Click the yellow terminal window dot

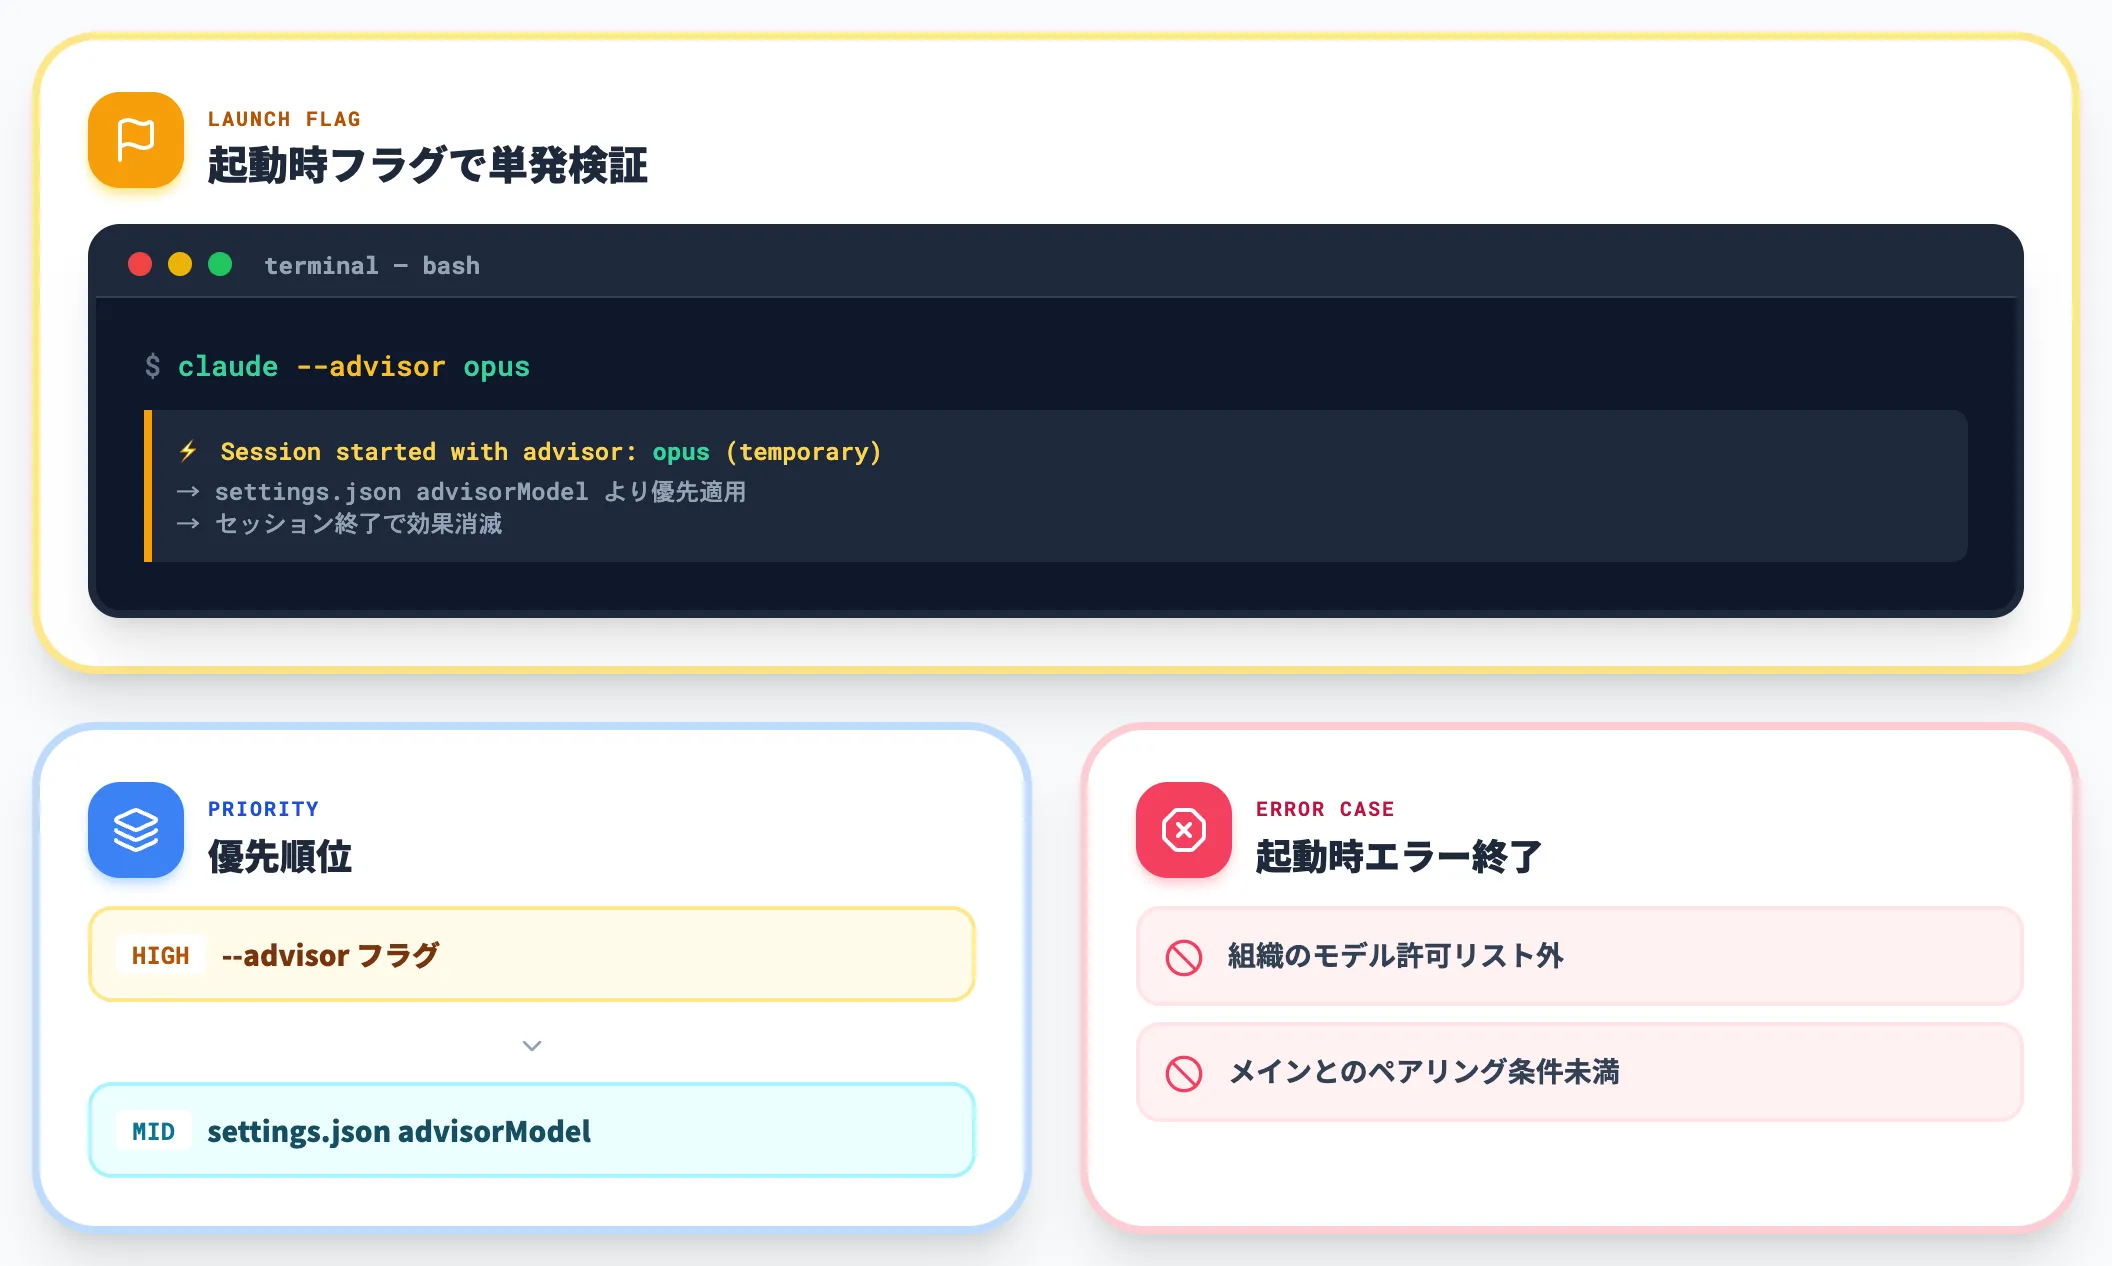180,264
